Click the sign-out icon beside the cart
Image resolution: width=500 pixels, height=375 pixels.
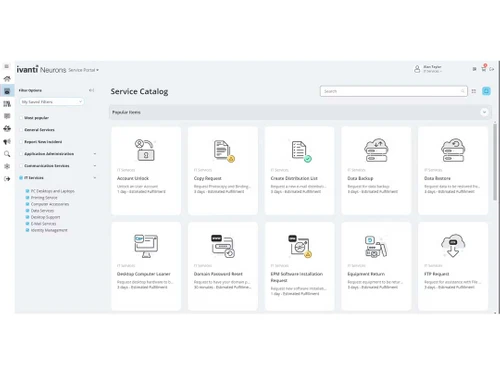[492, 69]
